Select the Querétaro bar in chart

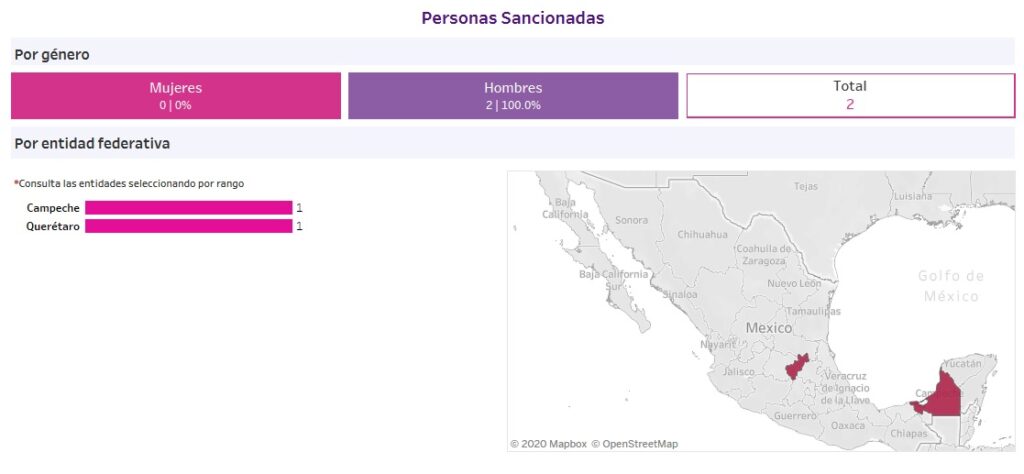[x=188, y=226]
